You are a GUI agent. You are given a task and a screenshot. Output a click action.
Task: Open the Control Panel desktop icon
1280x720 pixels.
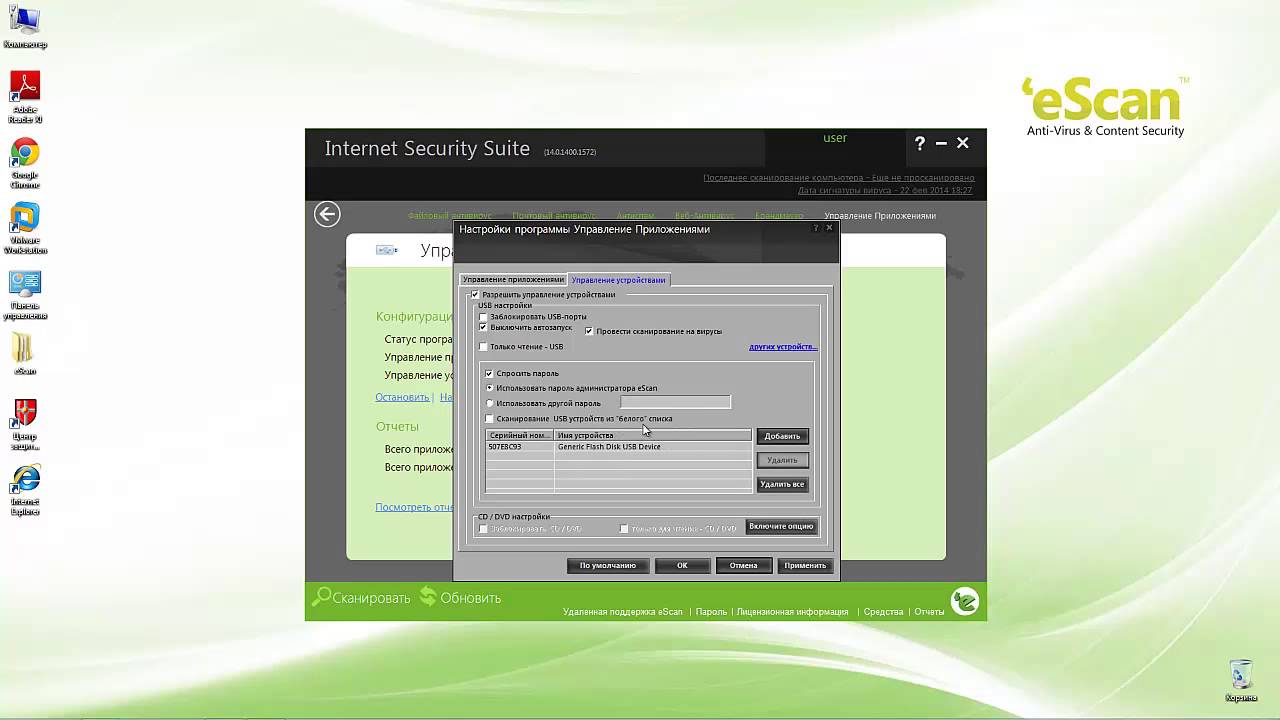click(x=25, y=295)
